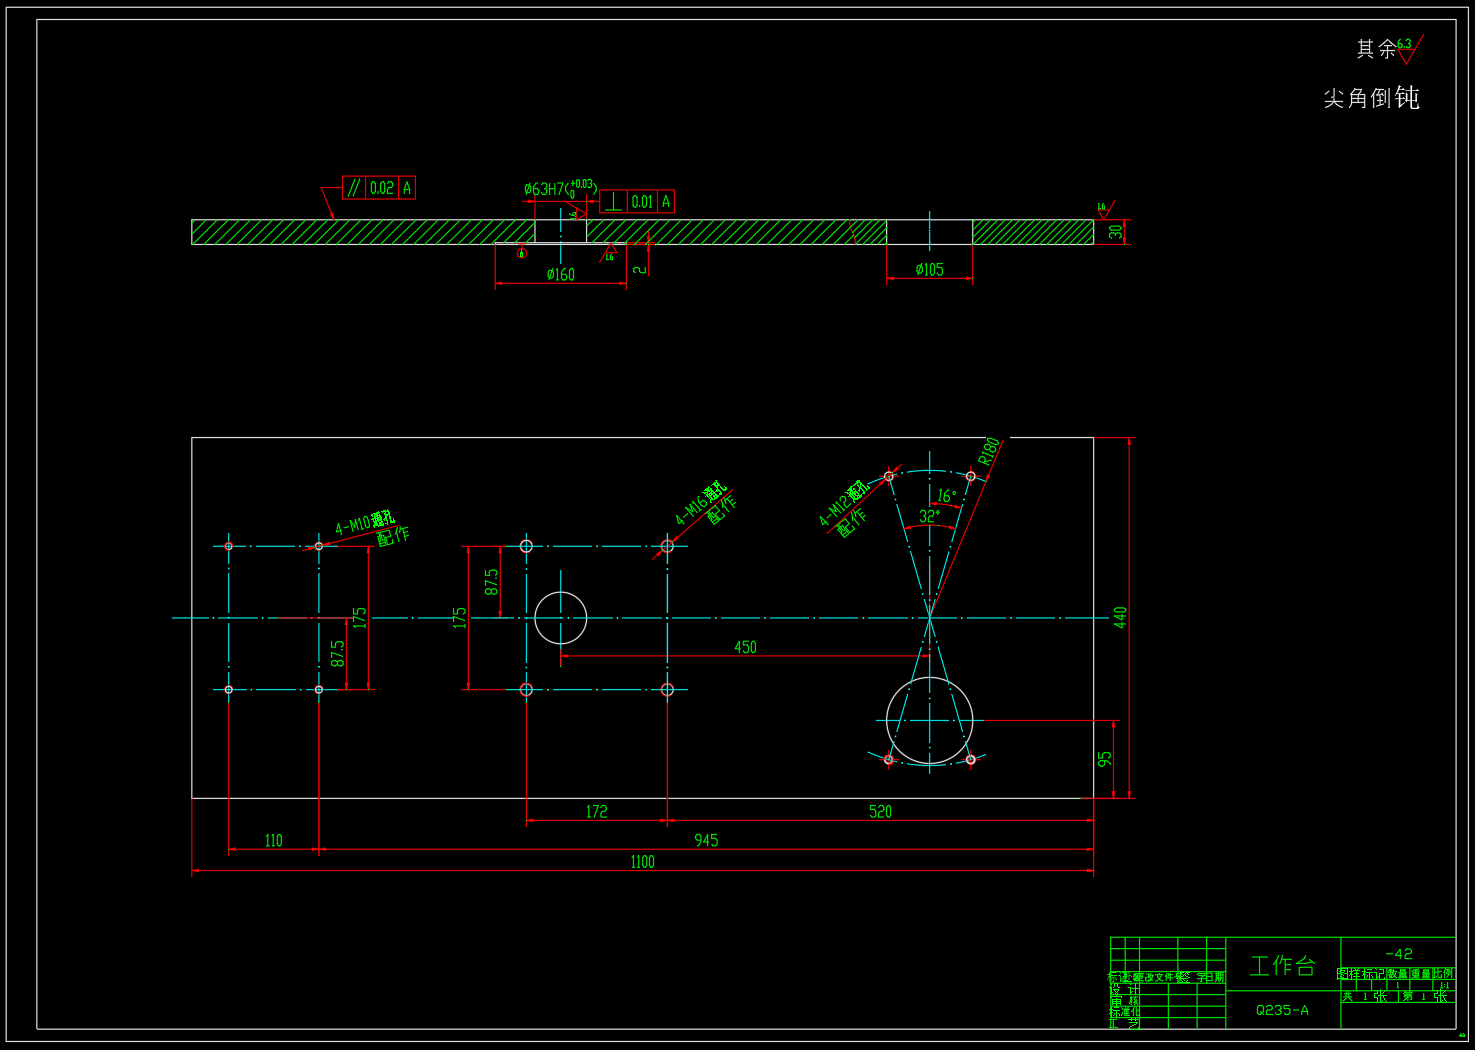Select the 440 plate height dimension
This screenshot has height=1050, width=1475.
pos(1121,617)
